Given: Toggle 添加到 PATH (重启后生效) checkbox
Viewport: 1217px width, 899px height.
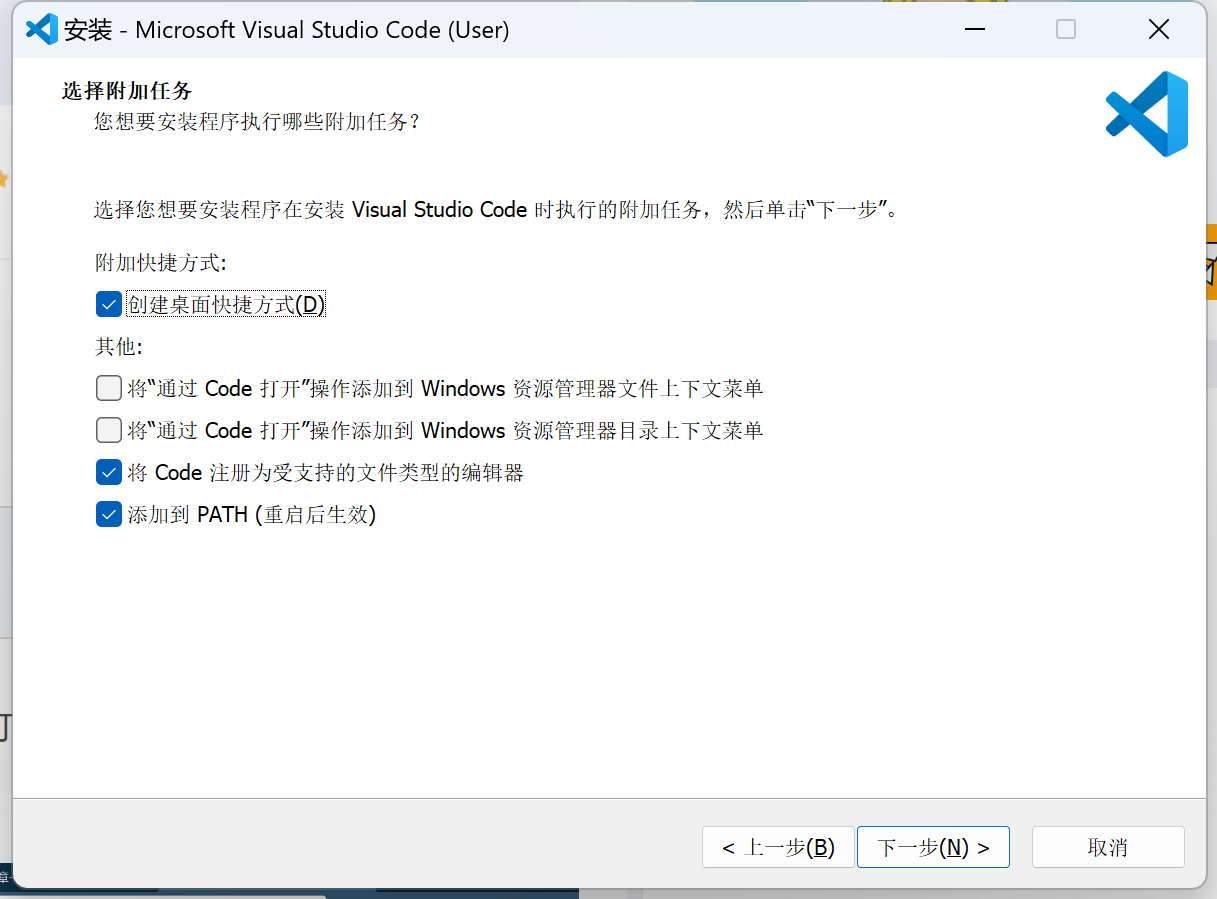Looking at the screenshot, I should pyautogui.click(x=109, y=514).
